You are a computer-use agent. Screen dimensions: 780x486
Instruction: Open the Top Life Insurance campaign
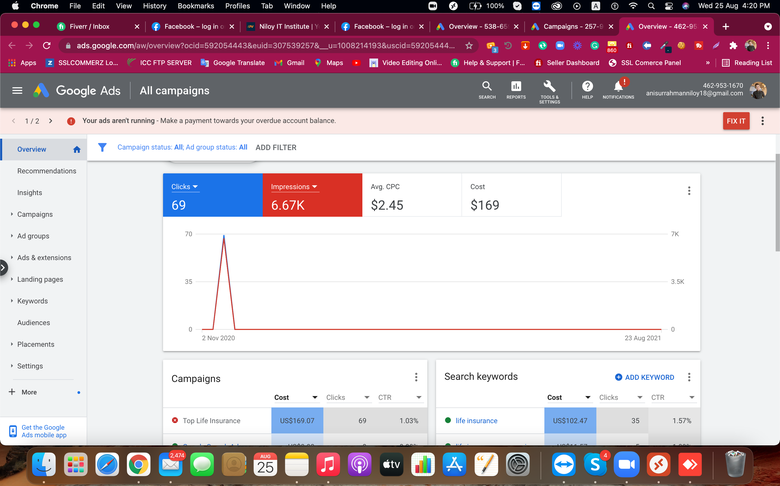pos(210,421)
